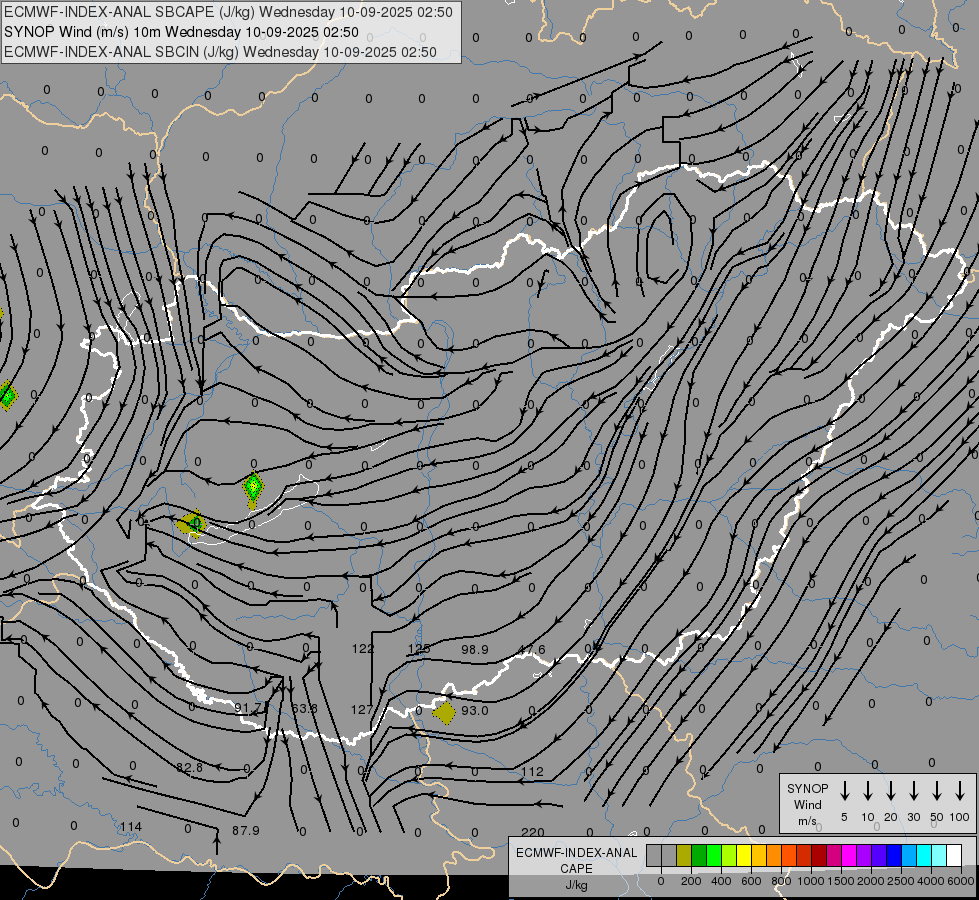Click the CAPE value 82.8
The width and height of the screenshot is (979, 900).
[189, 767]
